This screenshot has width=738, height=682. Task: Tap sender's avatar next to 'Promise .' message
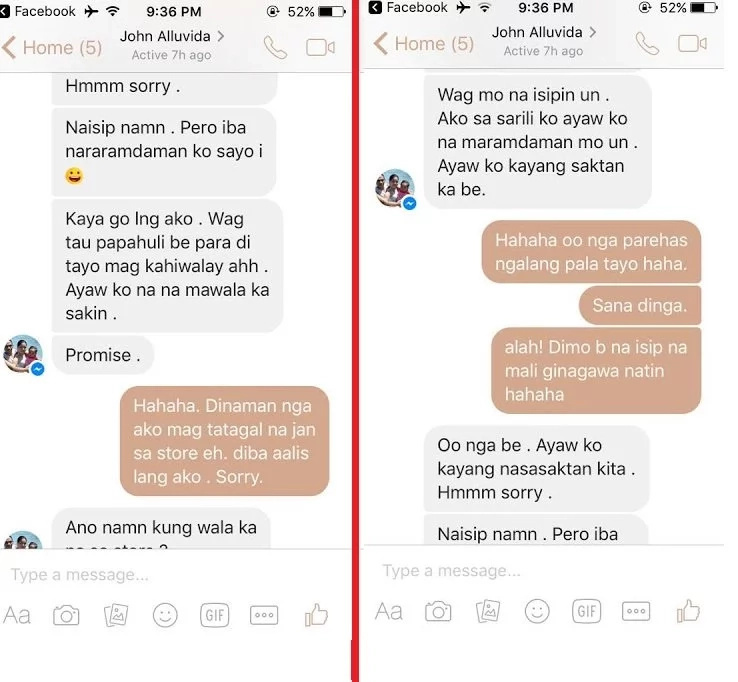tap(24, 355)
